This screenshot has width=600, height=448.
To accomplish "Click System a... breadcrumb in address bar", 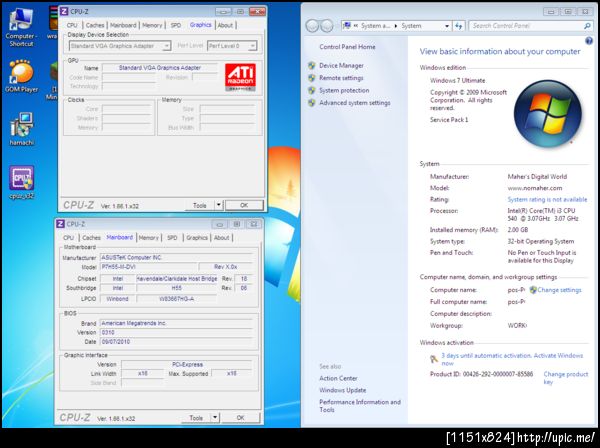I will pyautogui.click(x=375, y=26).
